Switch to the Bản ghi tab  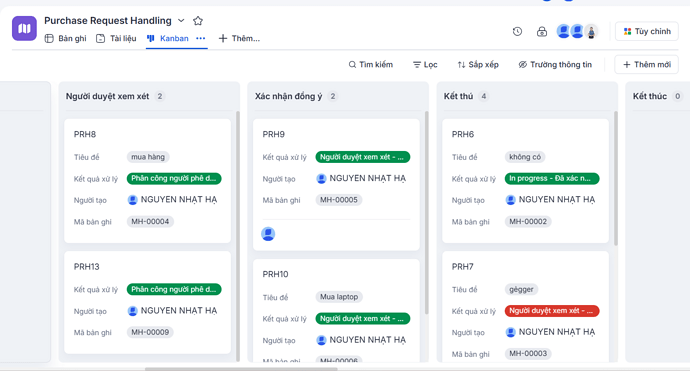pyautogui.click(x=66, y=38)
